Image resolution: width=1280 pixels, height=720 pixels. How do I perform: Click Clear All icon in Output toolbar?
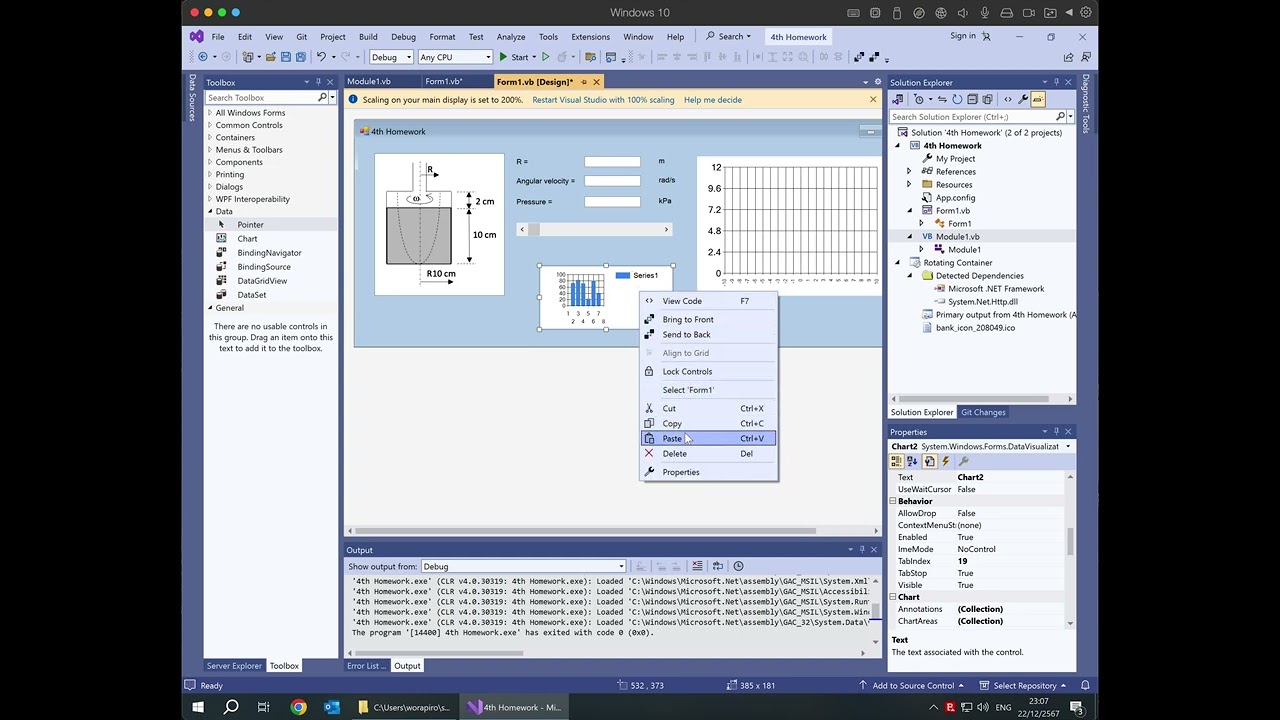(697, 566)
